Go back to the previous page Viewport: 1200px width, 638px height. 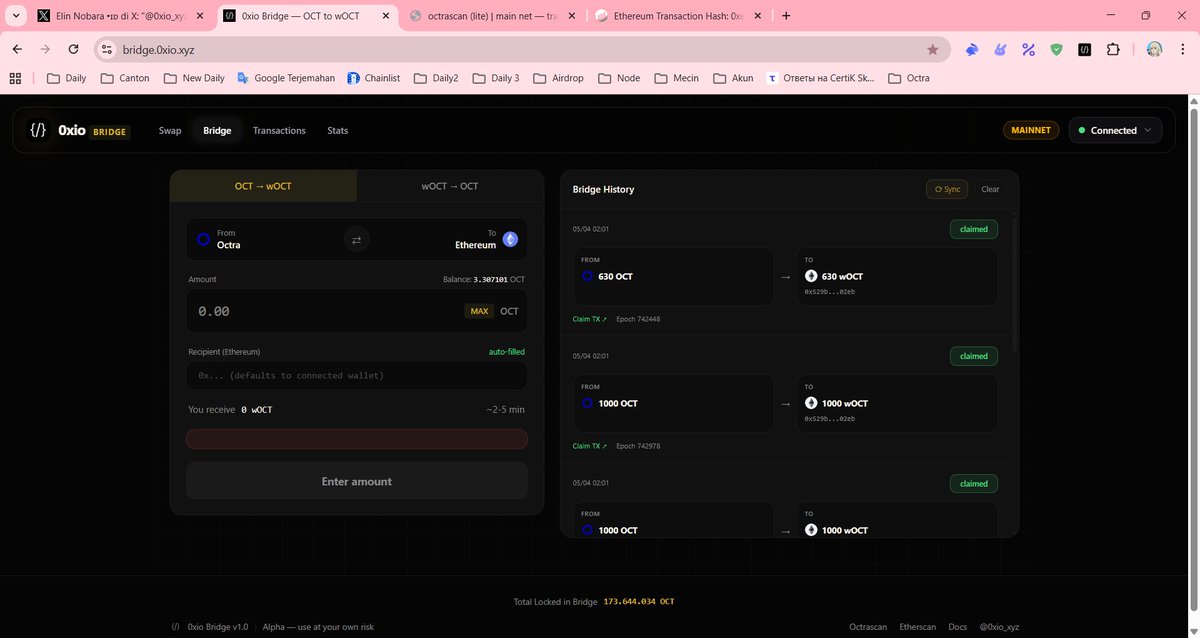tap(17, 49)
